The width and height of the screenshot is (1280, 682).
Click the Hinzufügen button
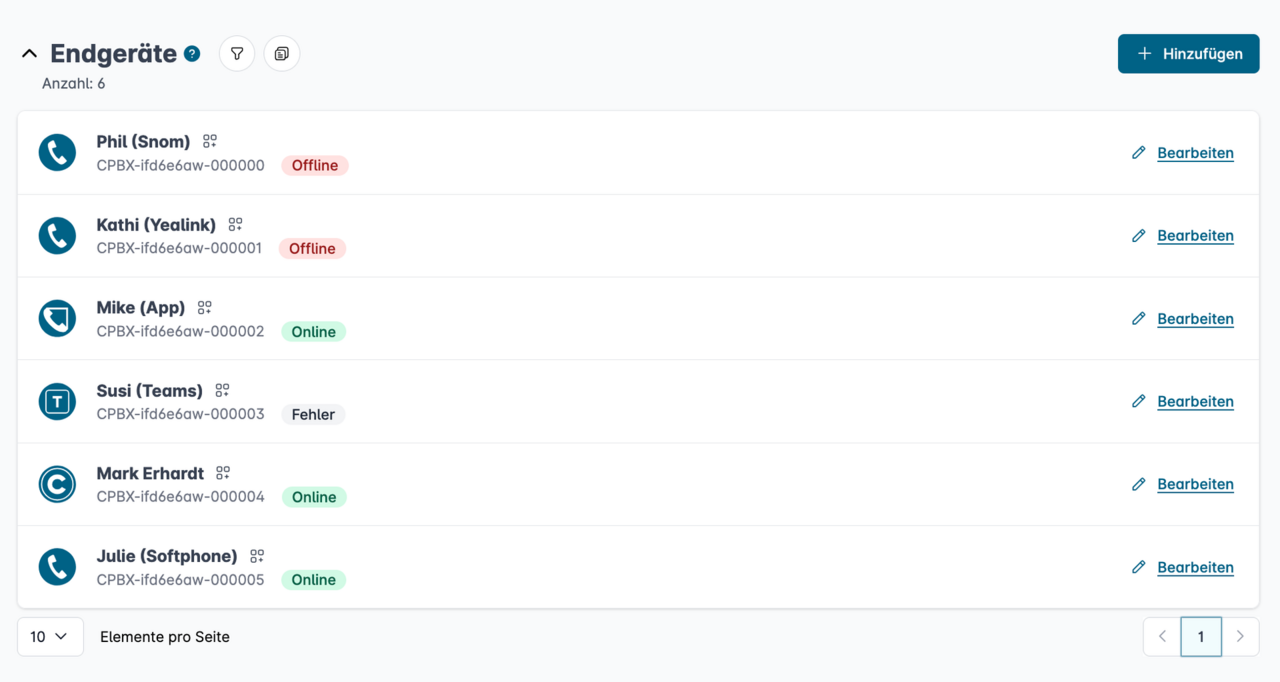coord(1188,54)
